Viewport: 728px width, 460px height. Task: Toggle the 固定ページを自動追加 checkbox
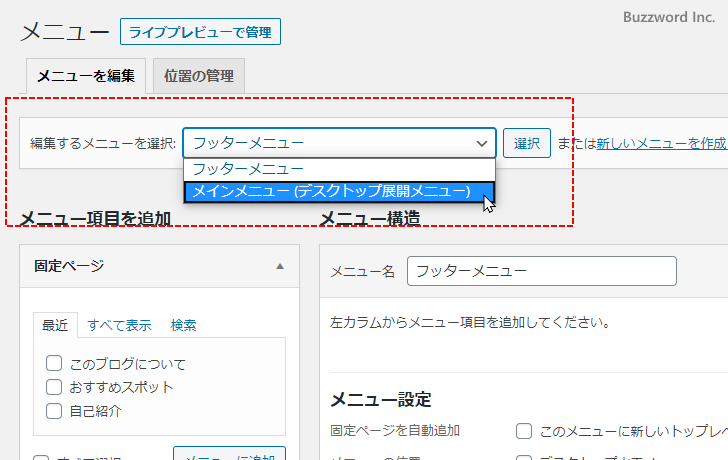523,431
